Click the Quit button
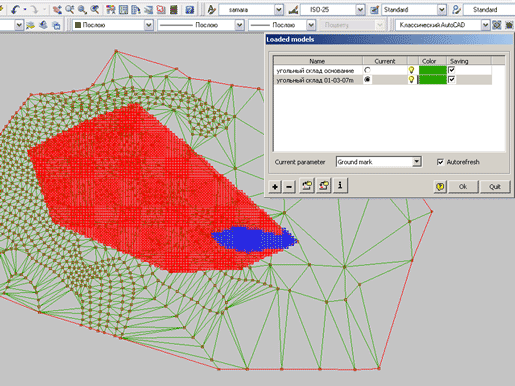Screen dimensions: 515x386 495,186
